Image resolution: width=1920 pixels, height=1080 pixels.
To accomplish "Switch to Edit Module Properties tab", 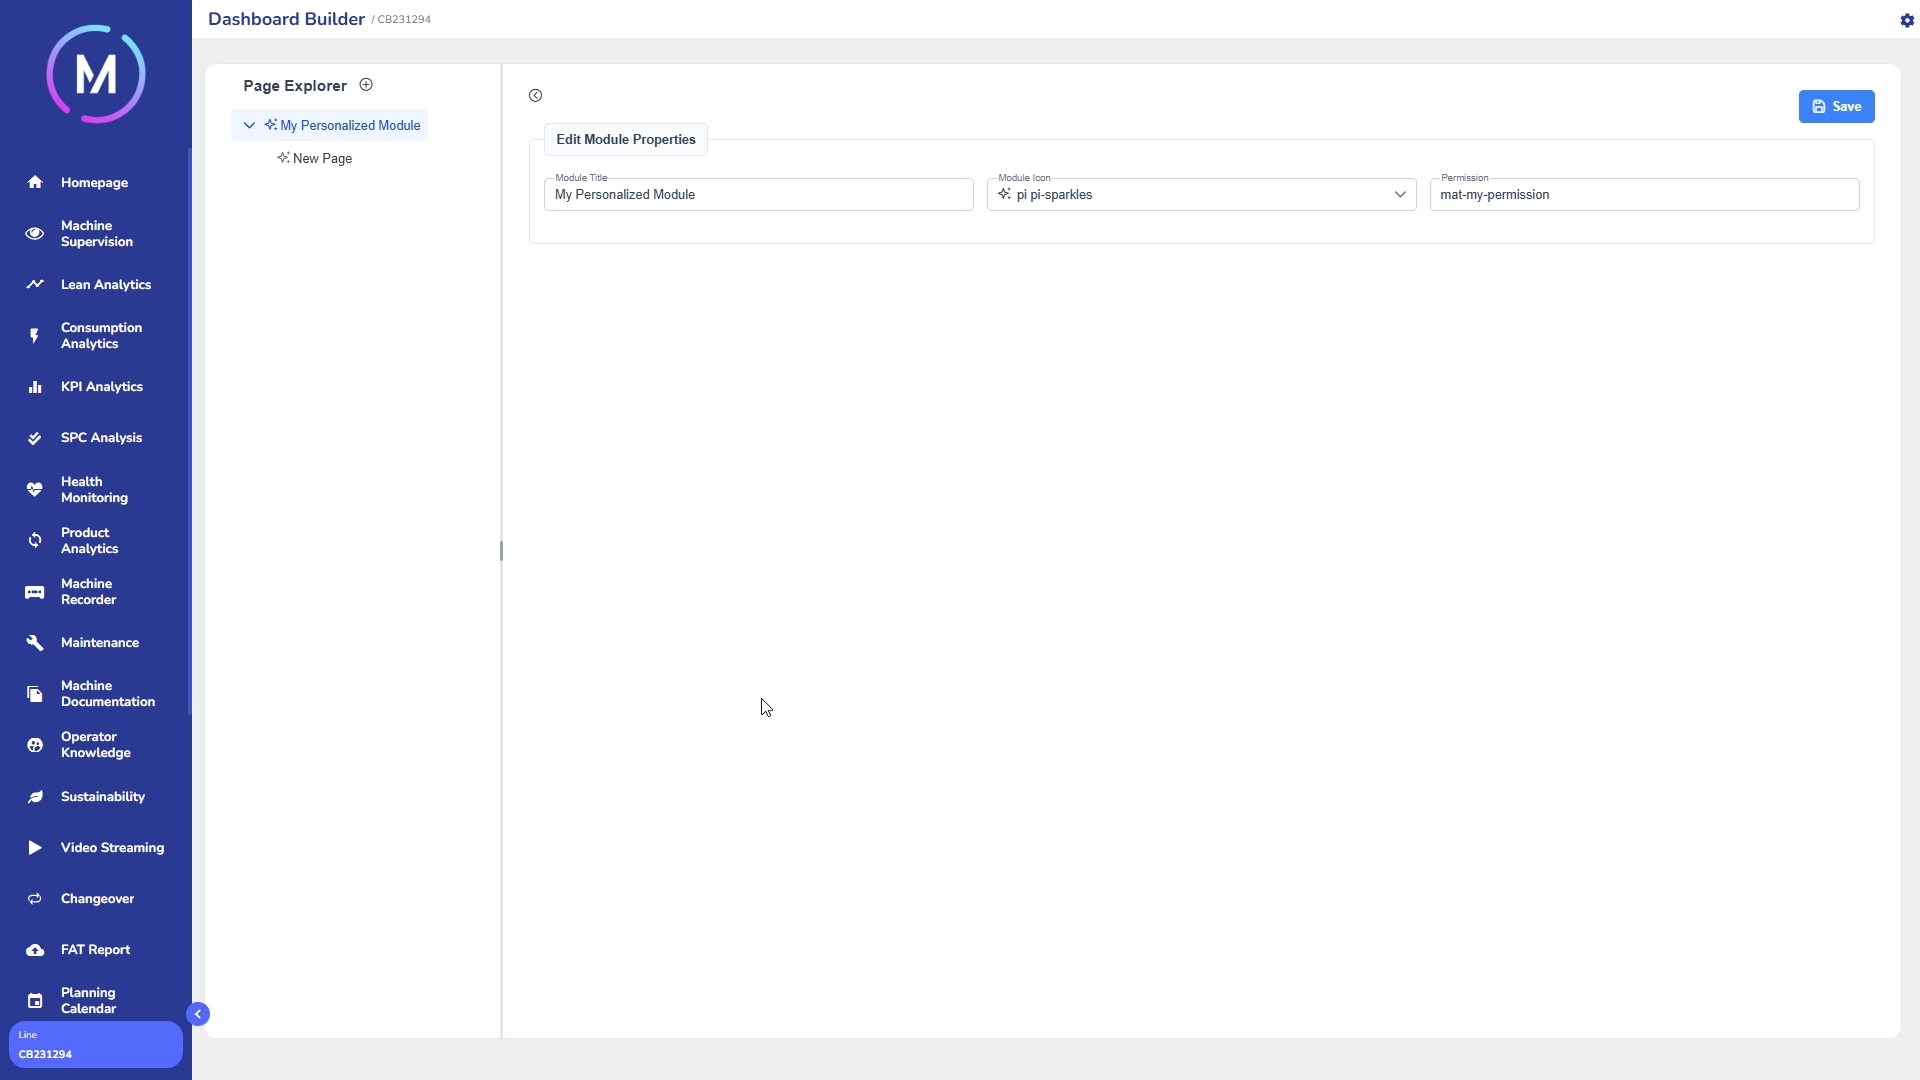I will [x=625, y=140].
